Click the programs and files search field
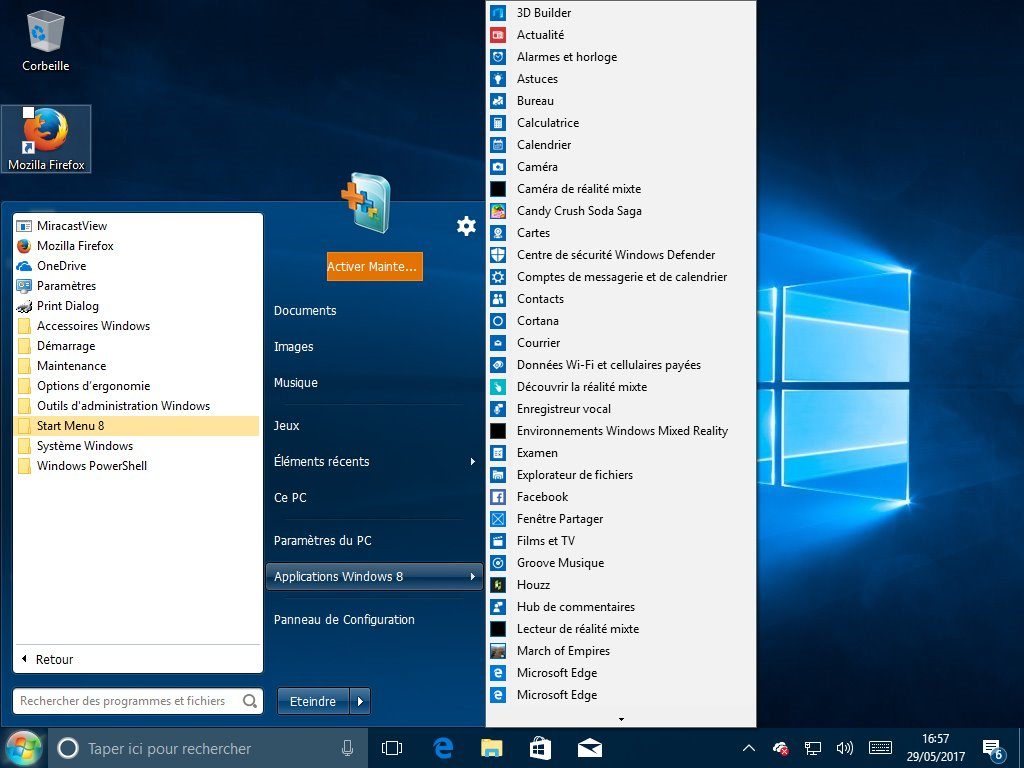Image resolution: width=1024 pixels, height=768 pixels. click(138, 701)
